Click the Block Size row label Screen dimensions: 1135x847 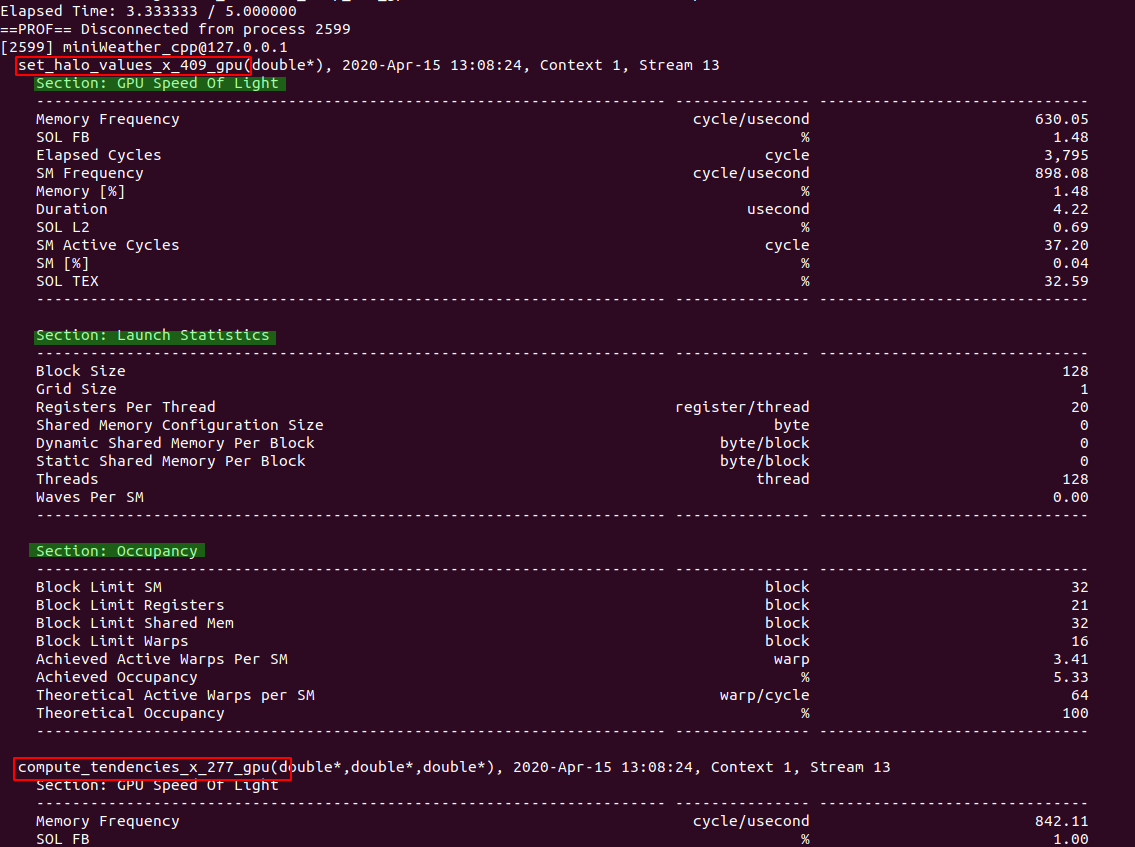(80, 371)
